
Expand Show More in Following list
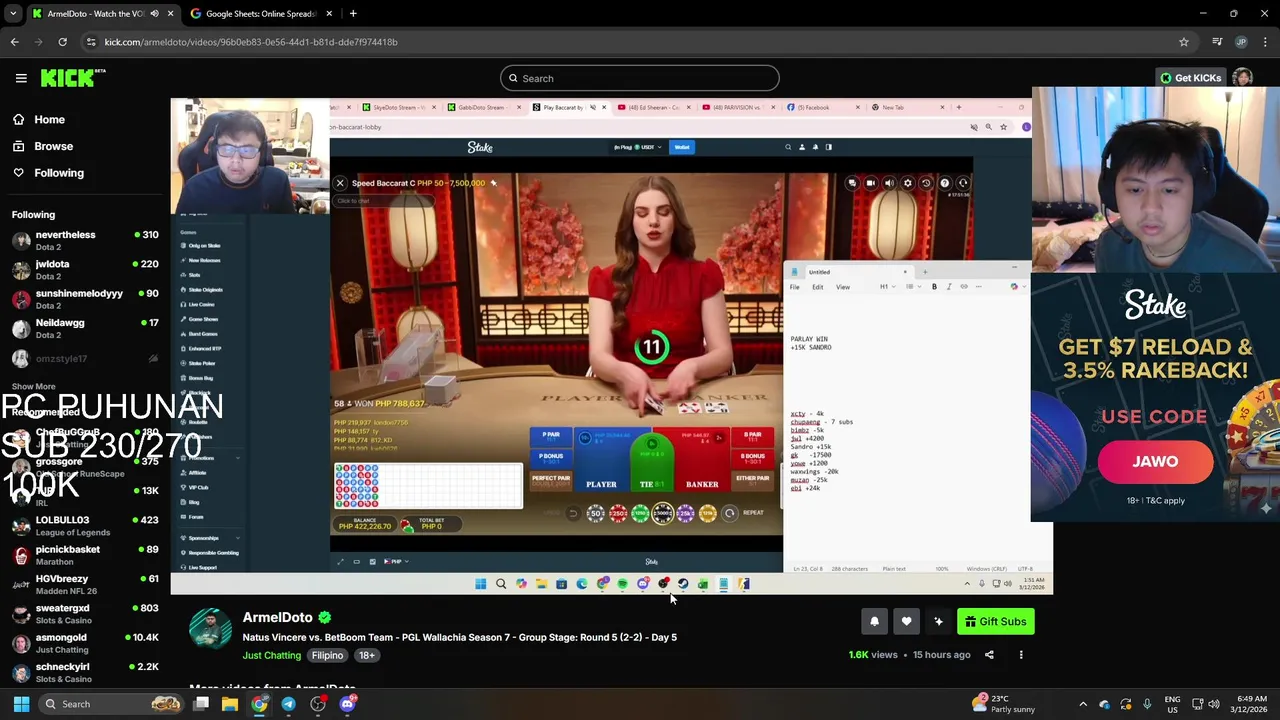(x=33, y=386)
